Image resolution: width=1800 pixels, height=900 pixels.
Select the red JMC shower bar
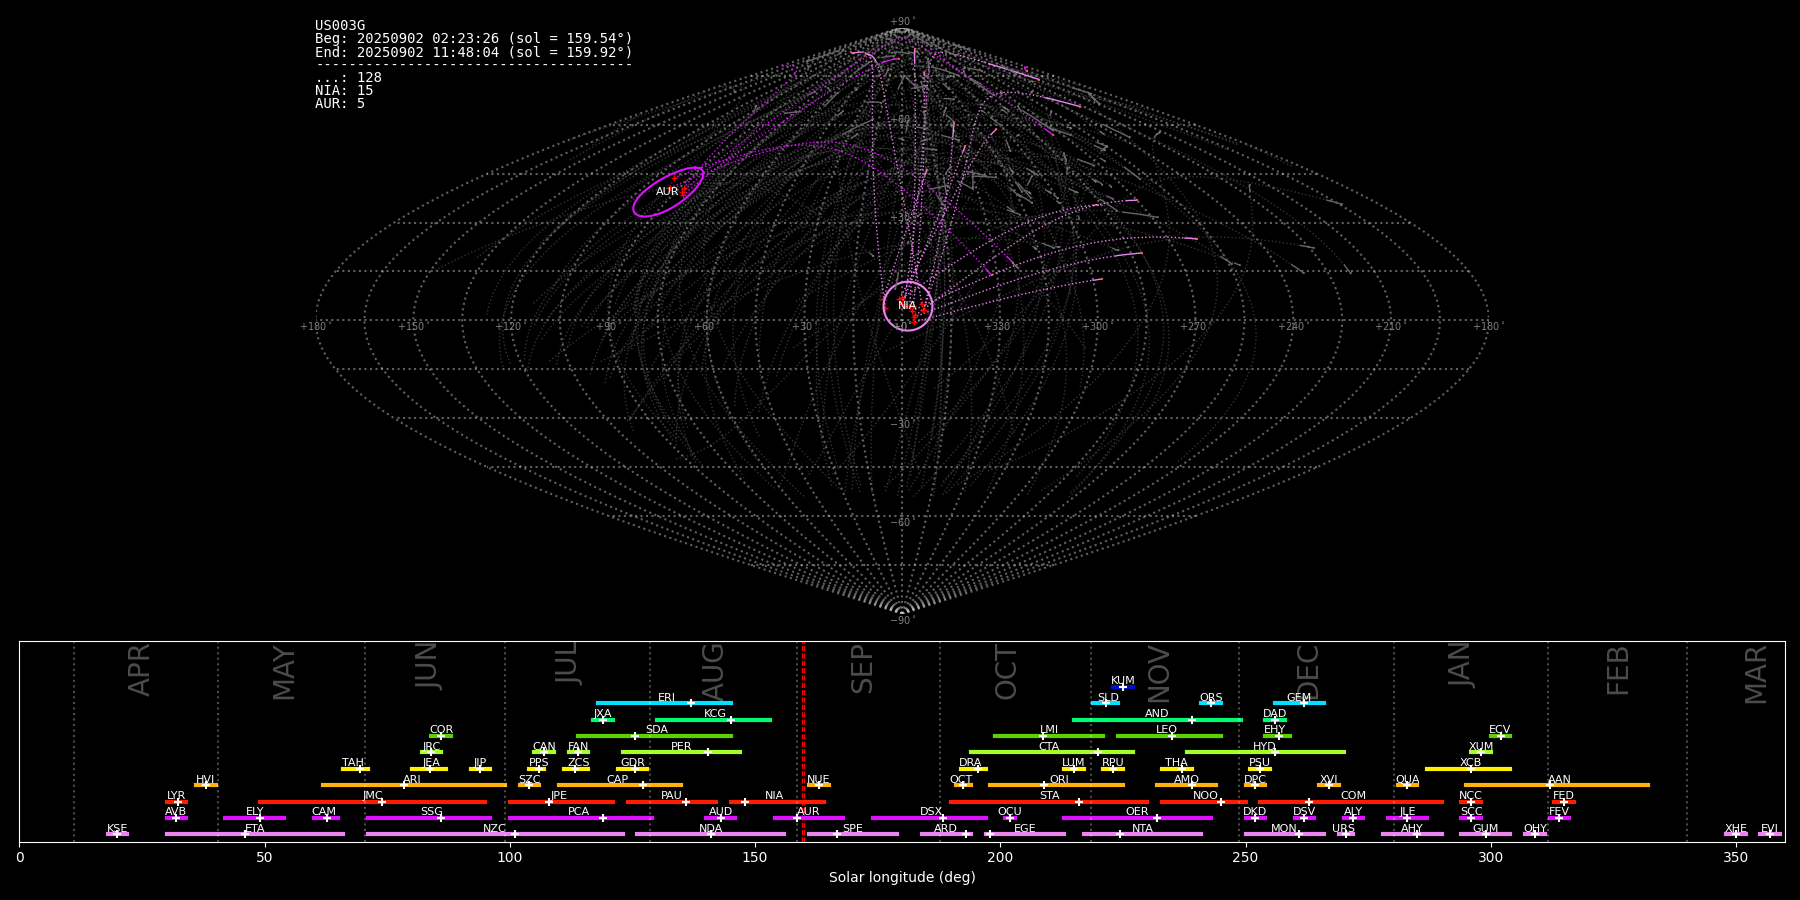pos(373,801)
